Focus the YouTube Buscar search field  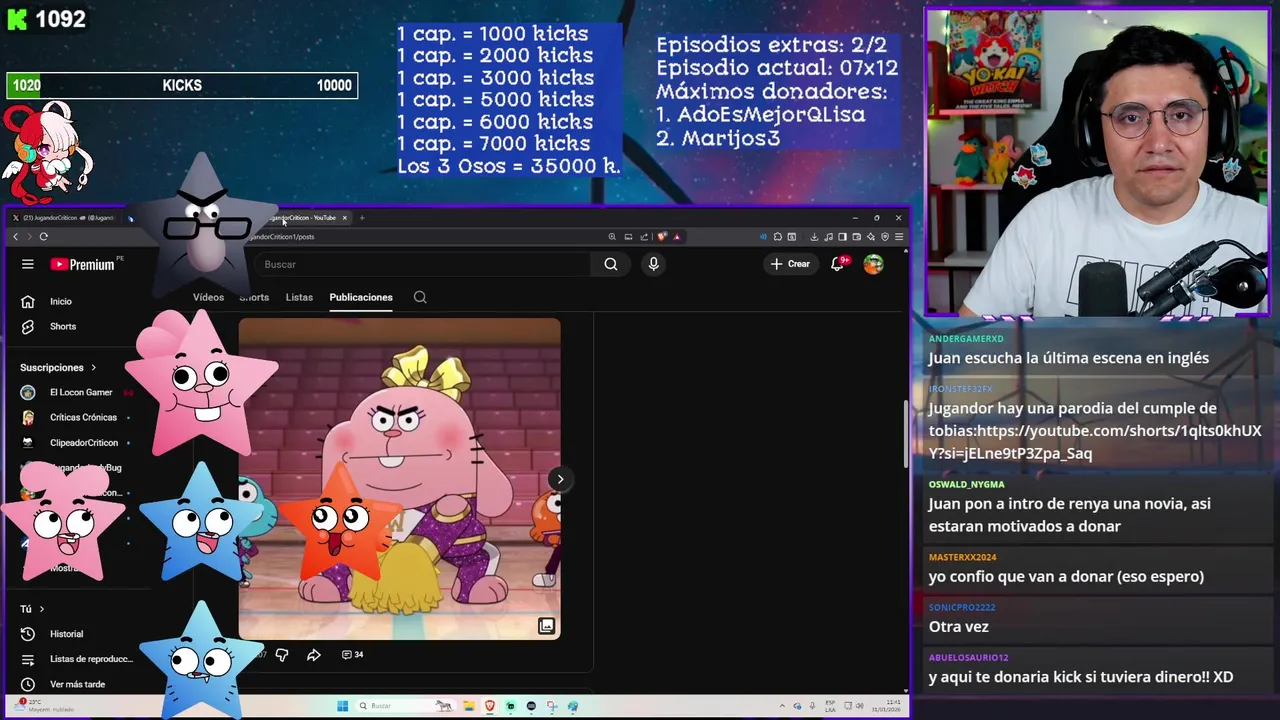422,264
